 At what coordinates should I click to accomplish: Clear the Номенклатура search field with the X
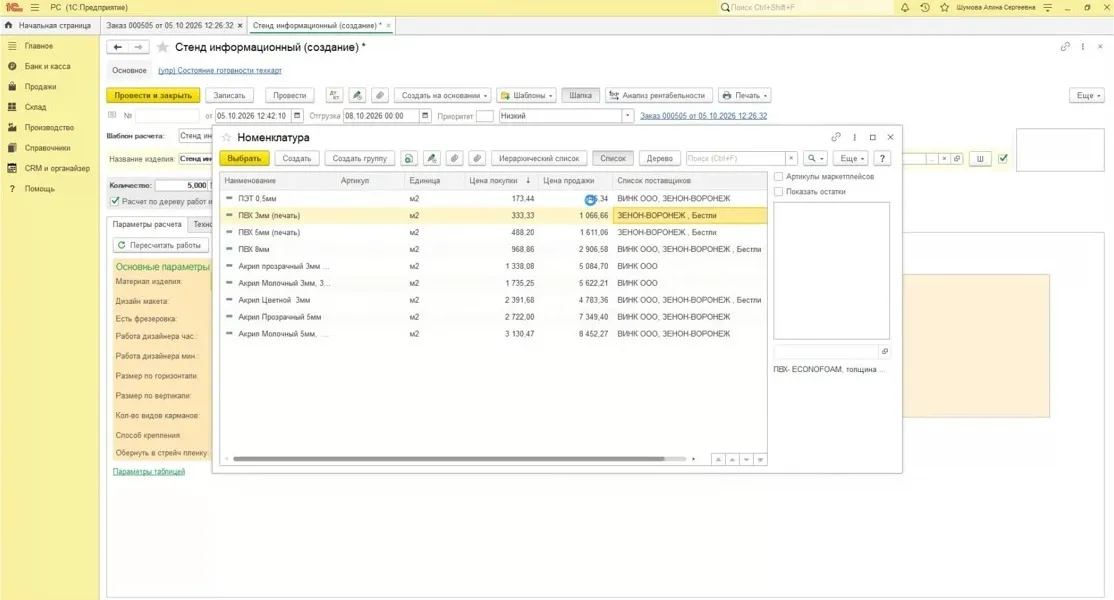(x=791, y=158)
